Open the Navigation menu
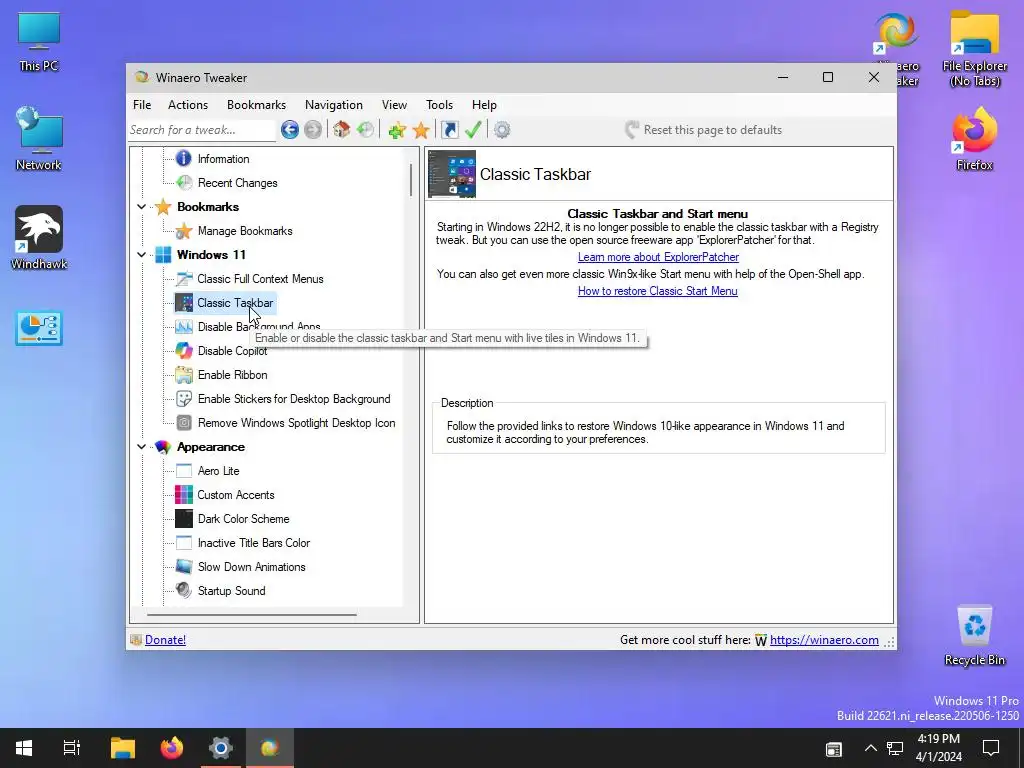1024x768 pixels. tap(334, 105)
